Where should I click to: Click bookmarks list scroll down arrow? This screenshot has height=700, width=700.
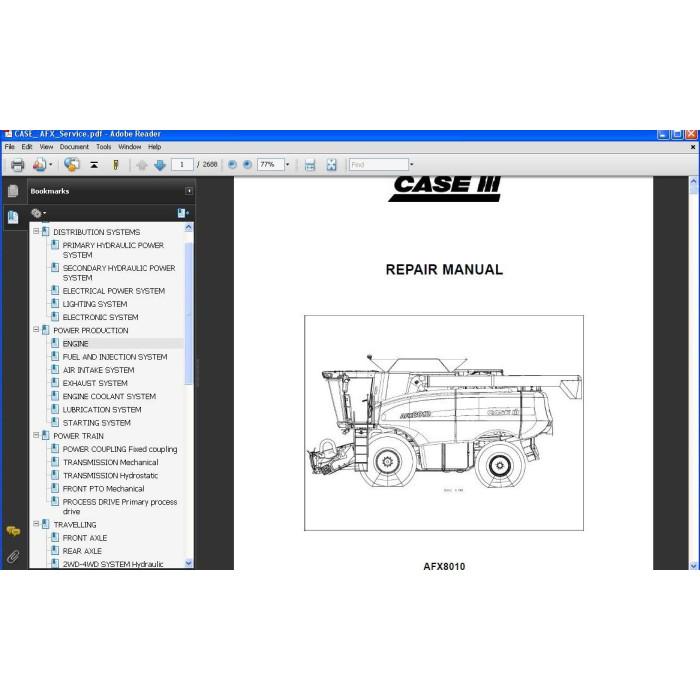tap(188, 563)
